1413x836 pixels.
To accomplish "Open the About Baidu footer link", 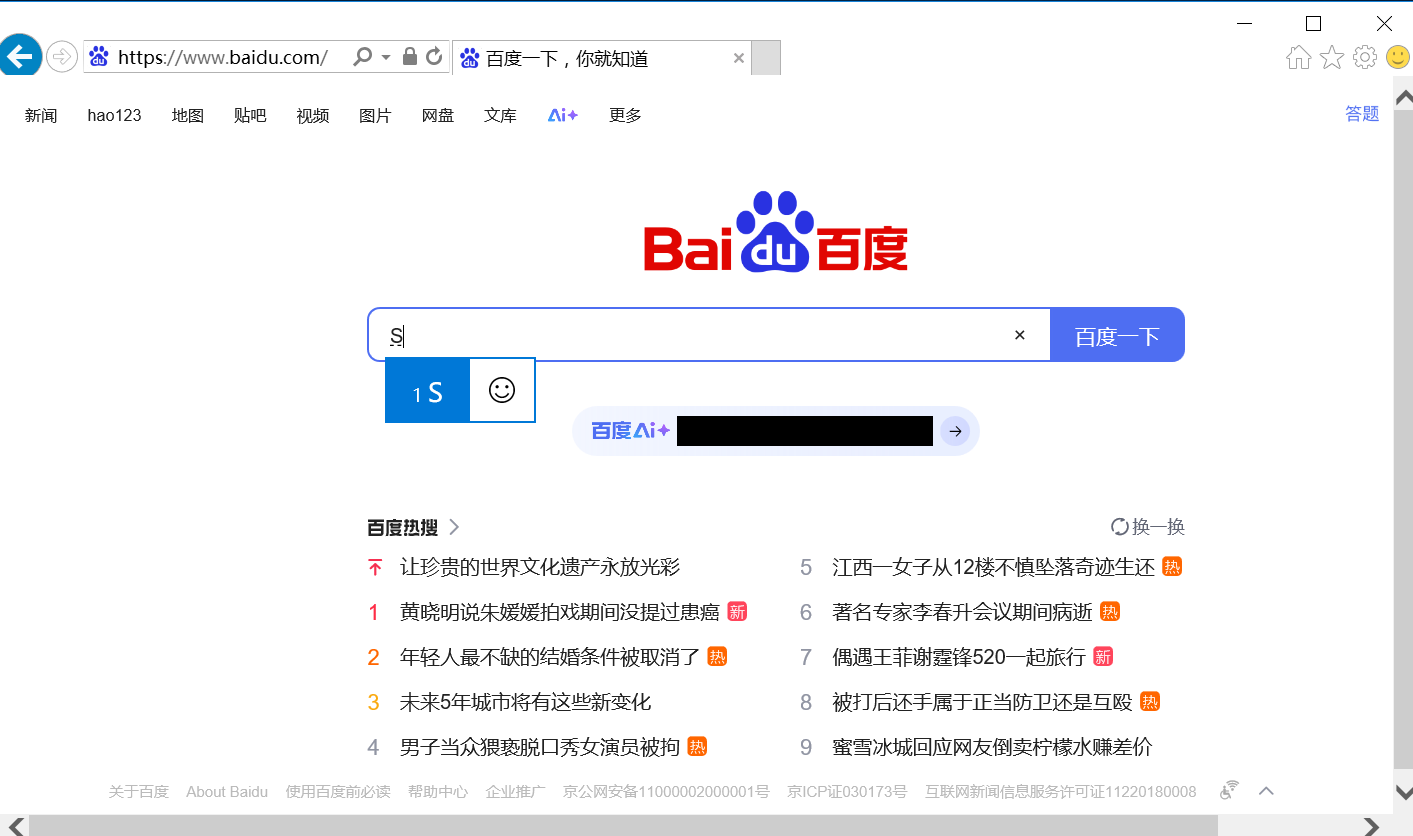I will tap(227, 791).
